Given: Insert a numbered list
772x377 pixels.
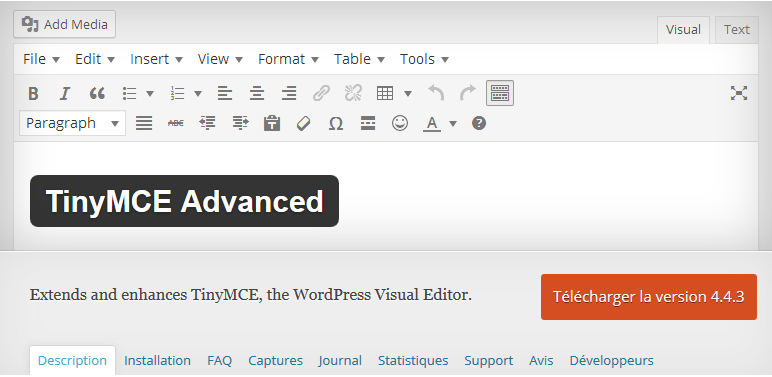Looking at the screenshot, I should (177, 93).
